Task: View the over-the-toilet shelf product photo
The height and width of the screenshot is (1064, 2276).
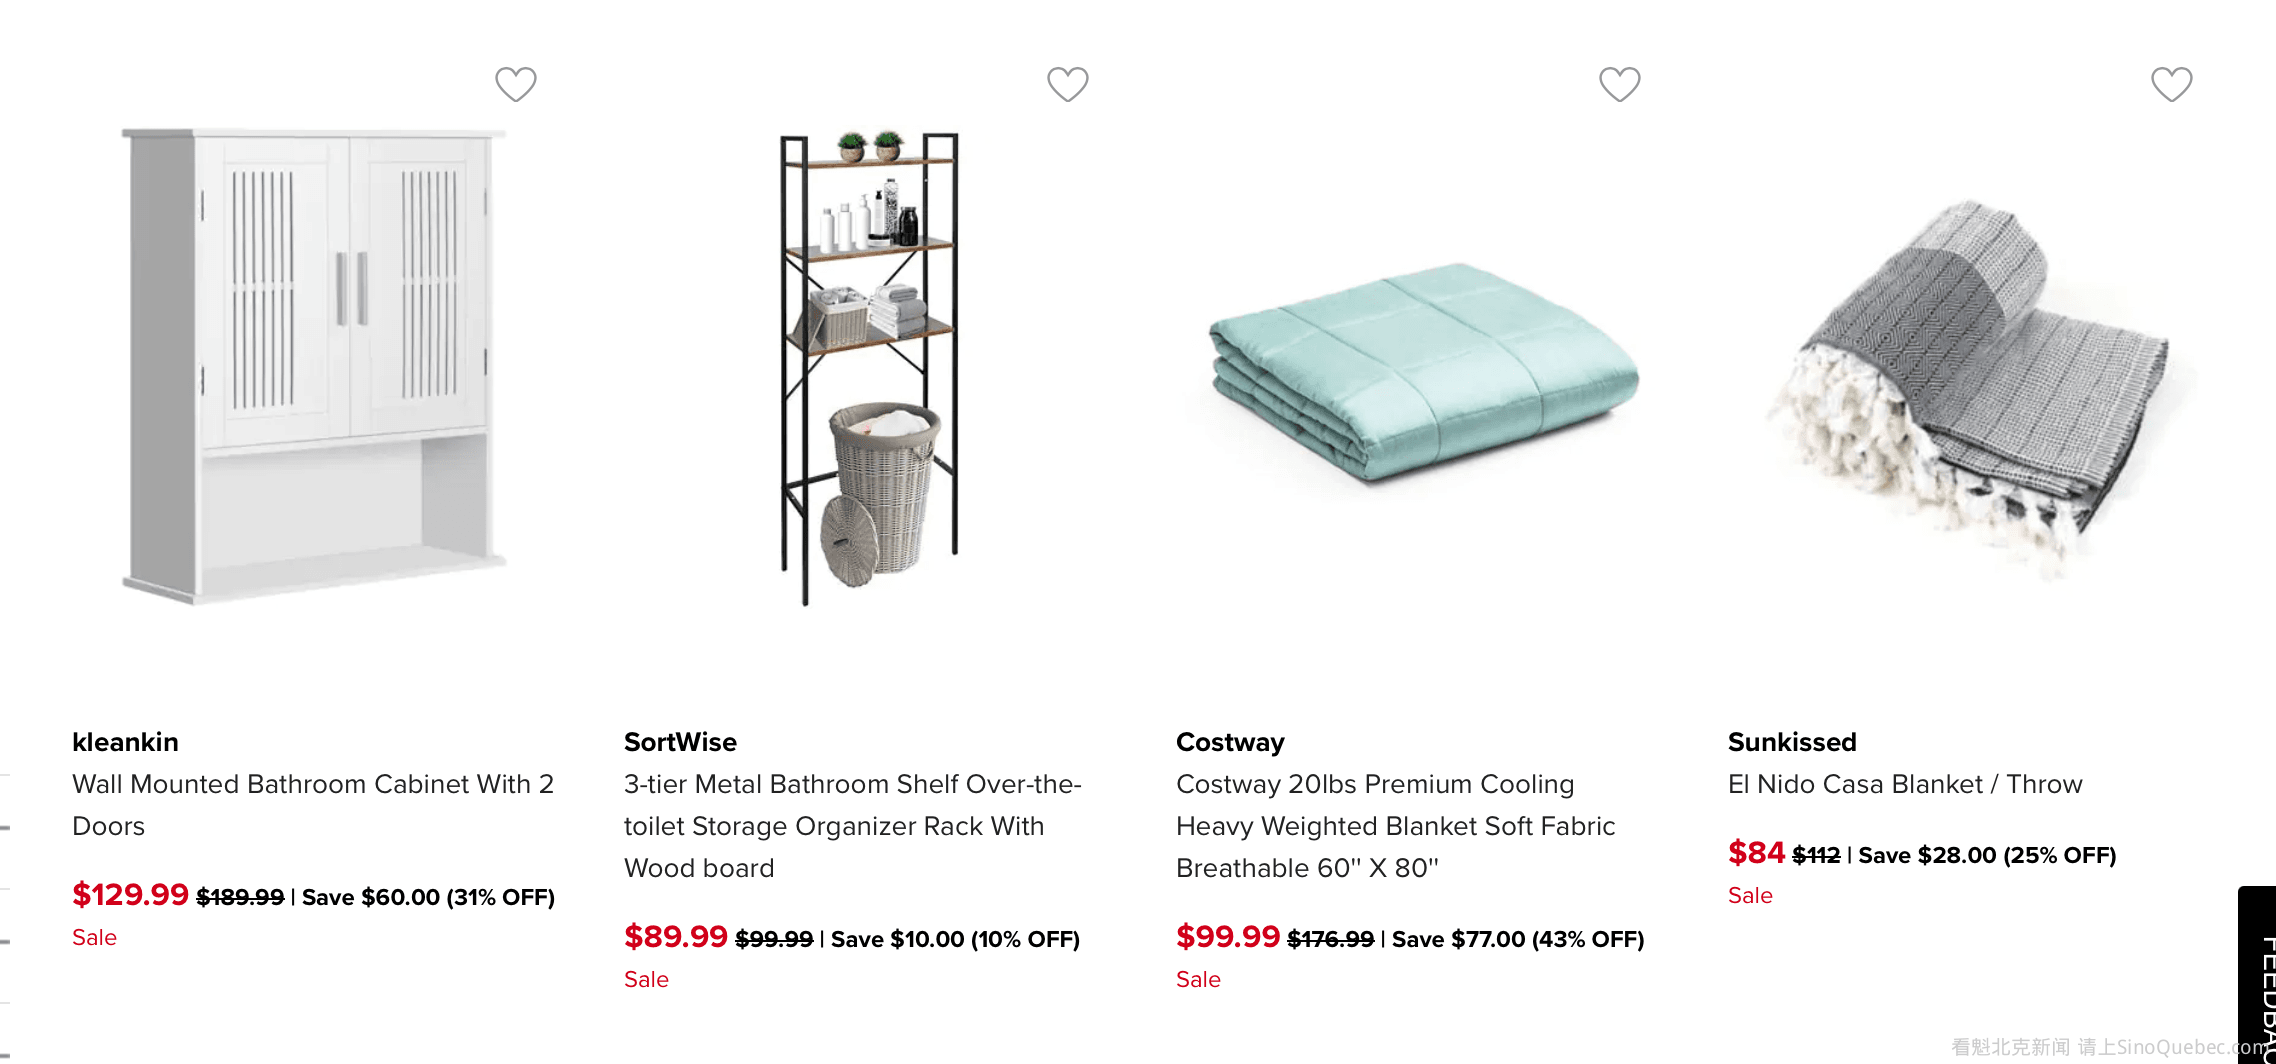Action: tap(867, 368)
